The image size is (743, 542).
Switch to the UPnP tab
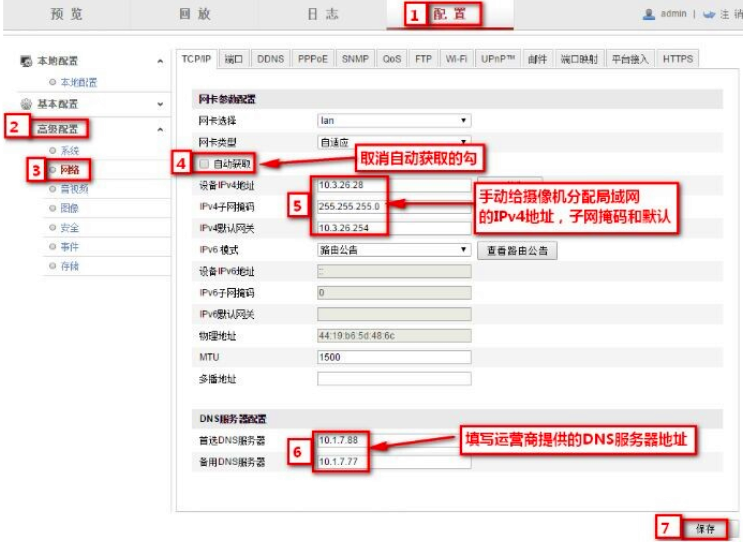coord(498,59)
